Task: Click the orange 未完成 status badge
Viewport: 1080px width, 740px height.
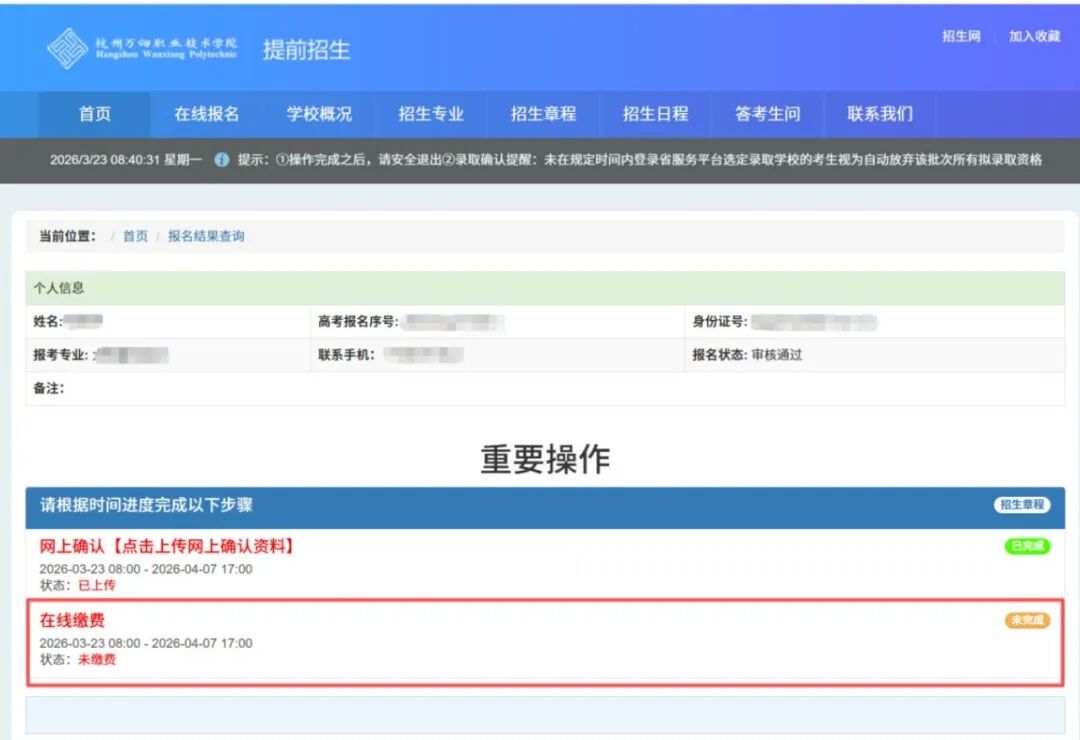Action: tap(1029, 620)
